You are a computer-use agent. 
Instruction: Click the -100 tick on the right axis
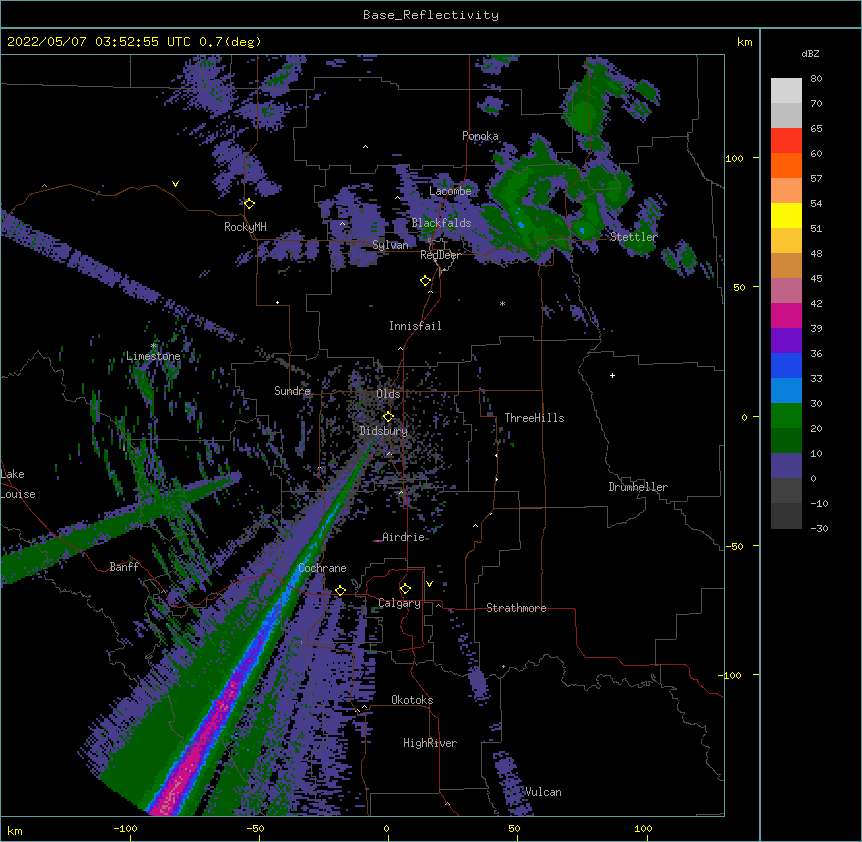tap(730, 675)
